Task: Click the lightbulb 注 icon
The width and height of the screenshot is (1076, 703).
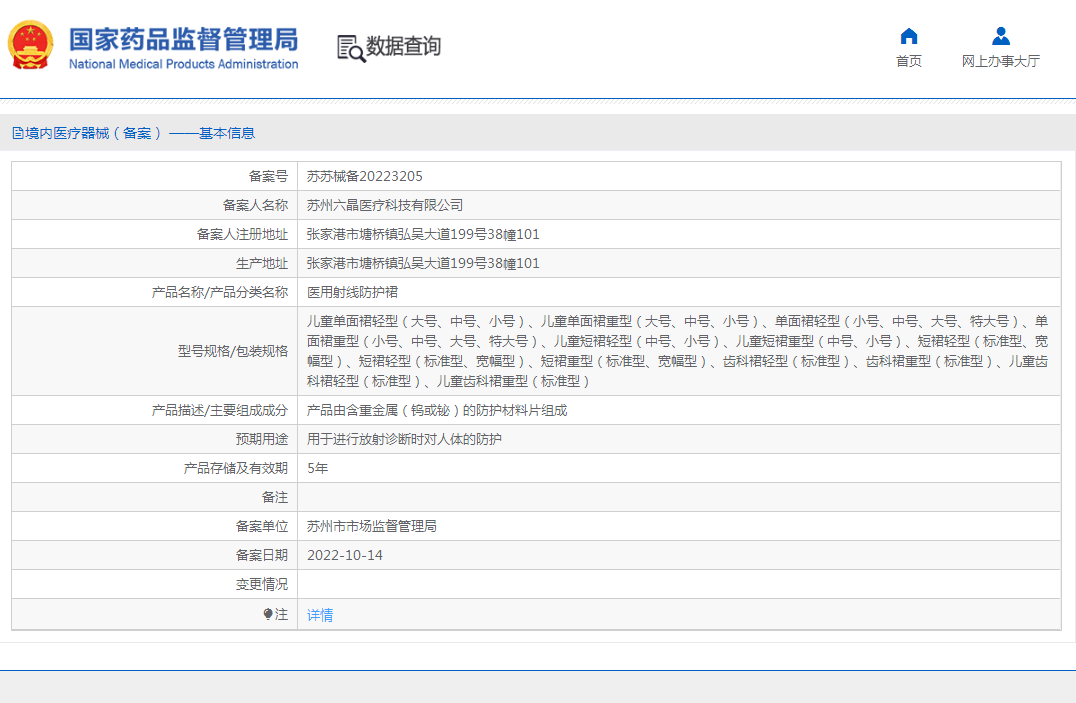Action: [x=268, y=614]
